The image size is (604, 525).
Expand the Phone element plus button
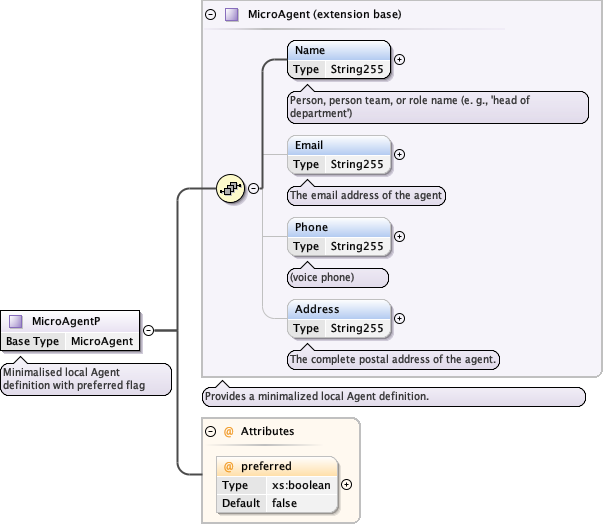coord(400,236)
